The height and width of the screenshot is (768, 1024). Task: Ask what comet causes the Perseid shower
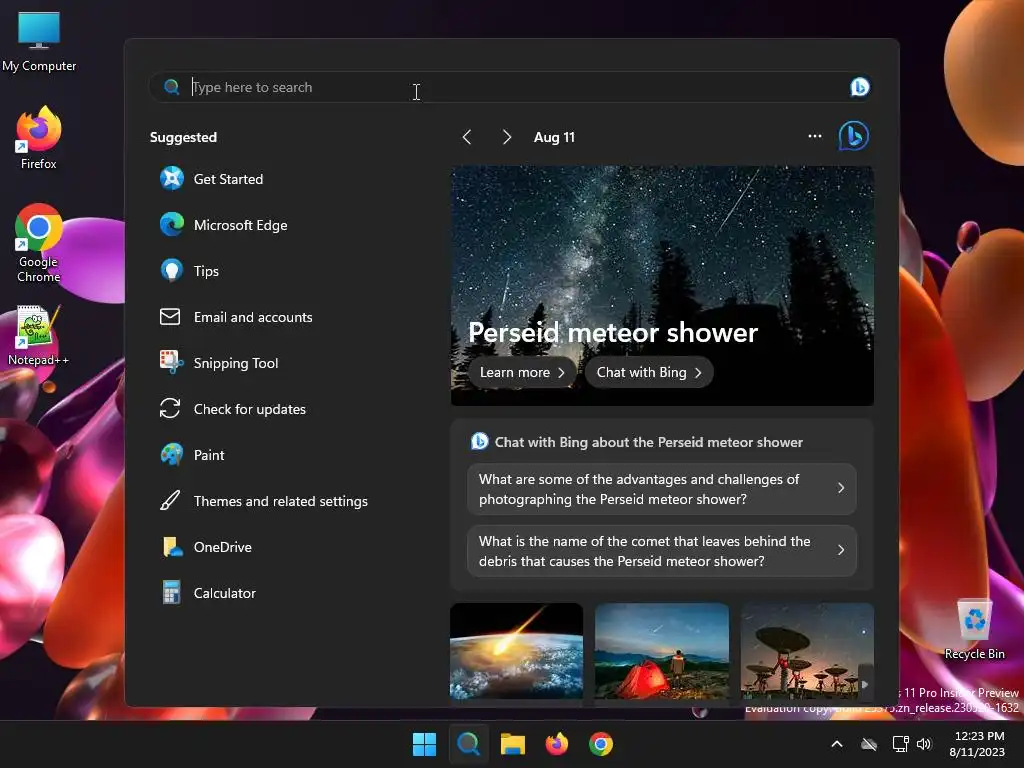[x=662, y=551]
